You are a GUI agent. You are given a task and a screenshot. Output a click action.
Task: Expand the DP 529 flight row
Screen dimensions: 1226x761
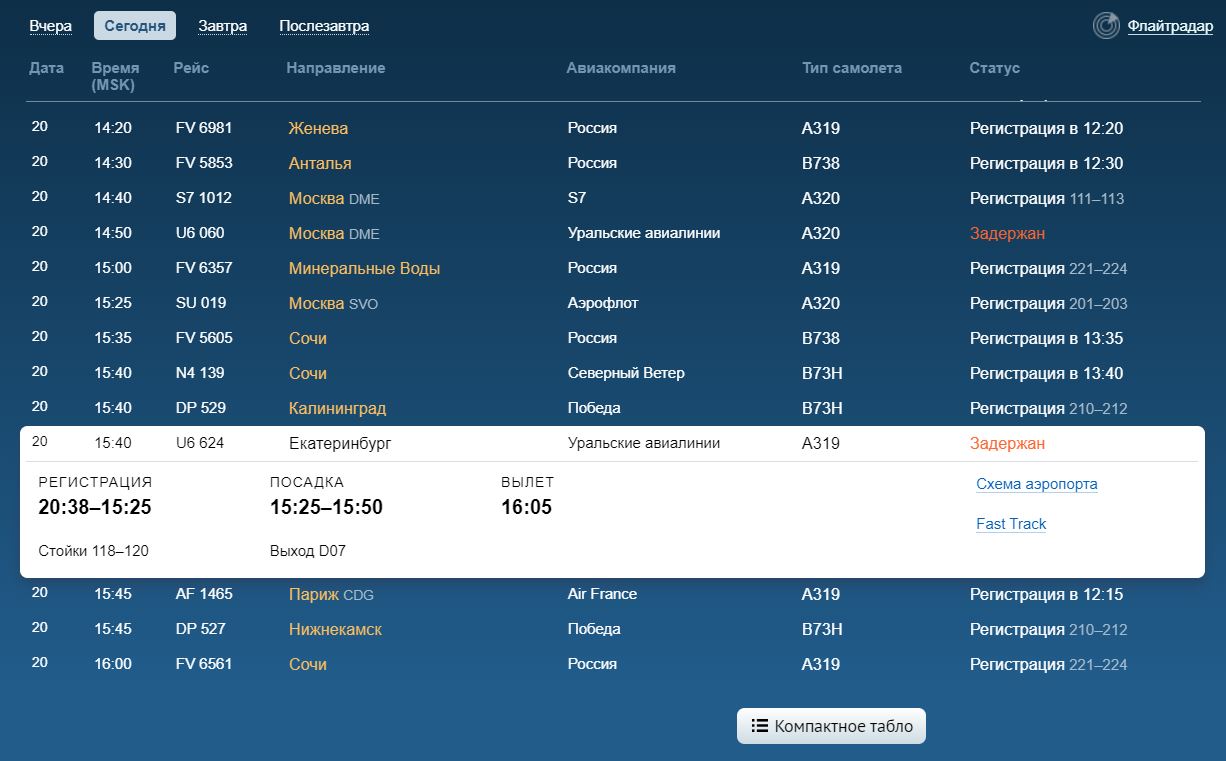[612, 408]
